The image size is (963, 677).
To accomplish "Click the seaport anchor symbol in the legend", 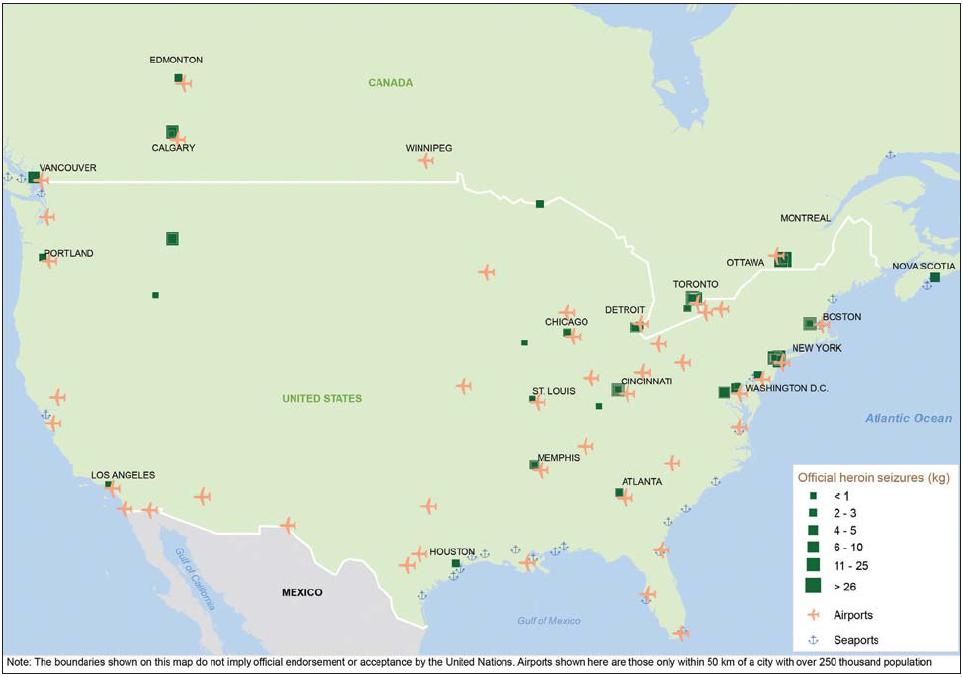I will tap(813, 640).
